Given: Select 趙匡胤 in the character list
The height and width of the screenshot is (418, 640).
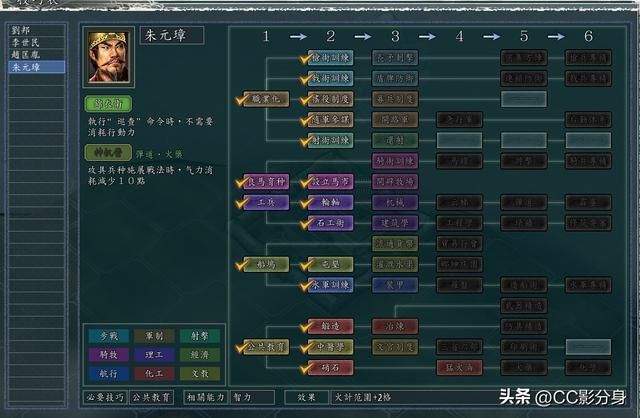Looking at the screenshot, I should click(36, 55).
